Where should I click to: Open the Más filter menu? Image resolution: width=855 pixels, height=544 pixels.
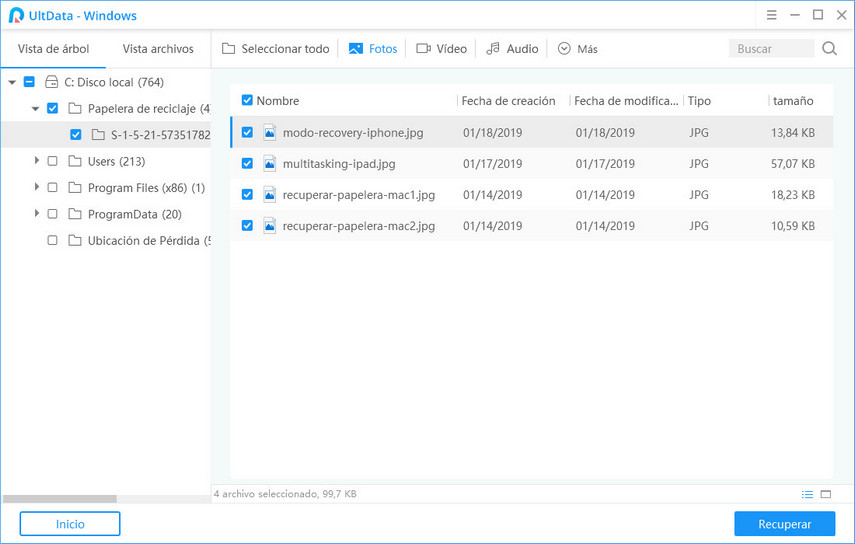click(x=578, y=49)
